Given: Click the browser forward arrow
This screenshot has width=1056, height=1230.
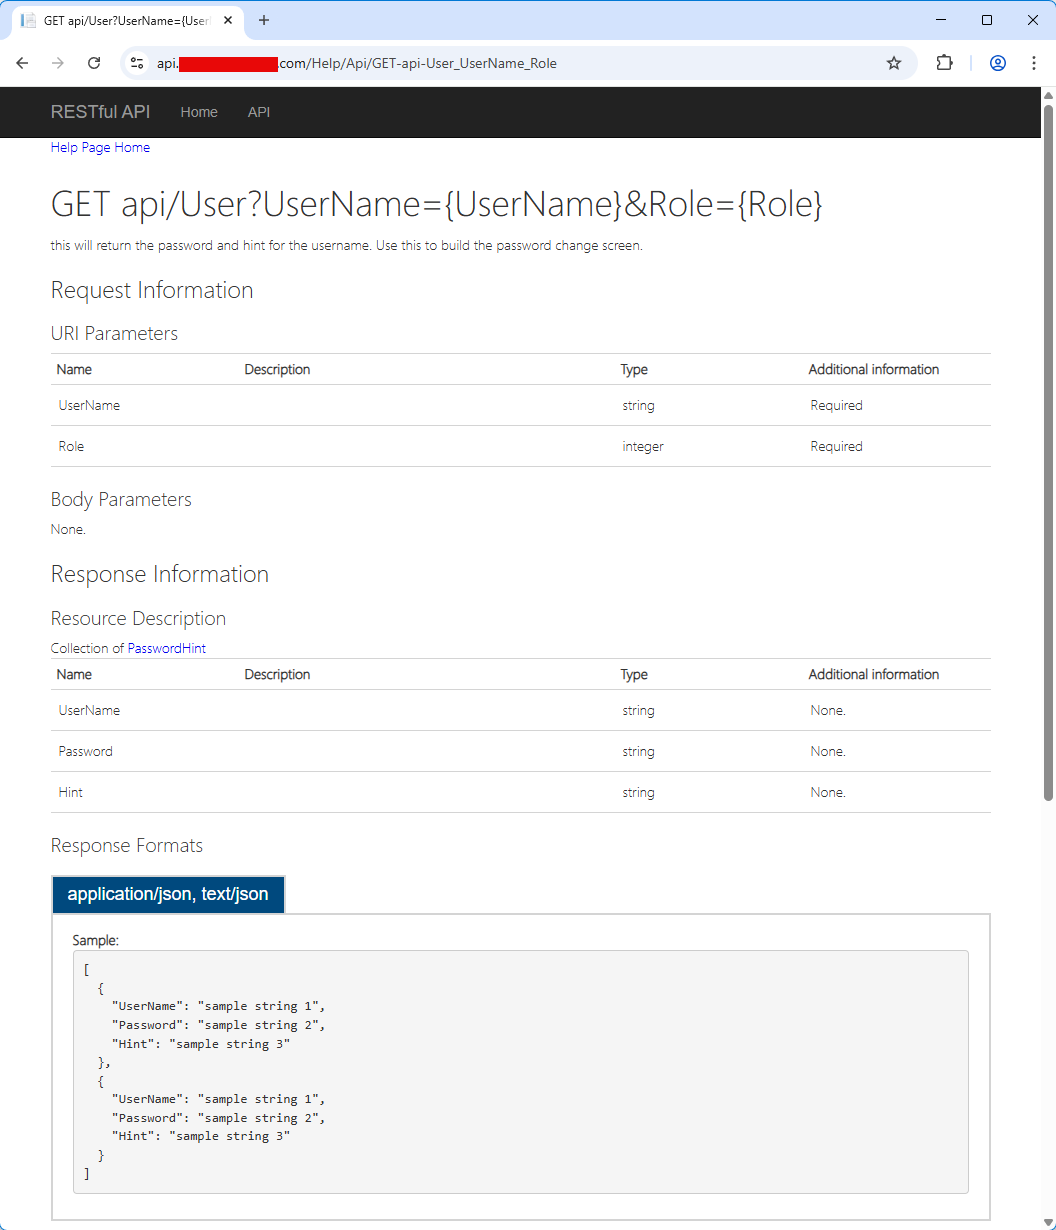Looking at the screenshot, I should (x=58, y=63).
